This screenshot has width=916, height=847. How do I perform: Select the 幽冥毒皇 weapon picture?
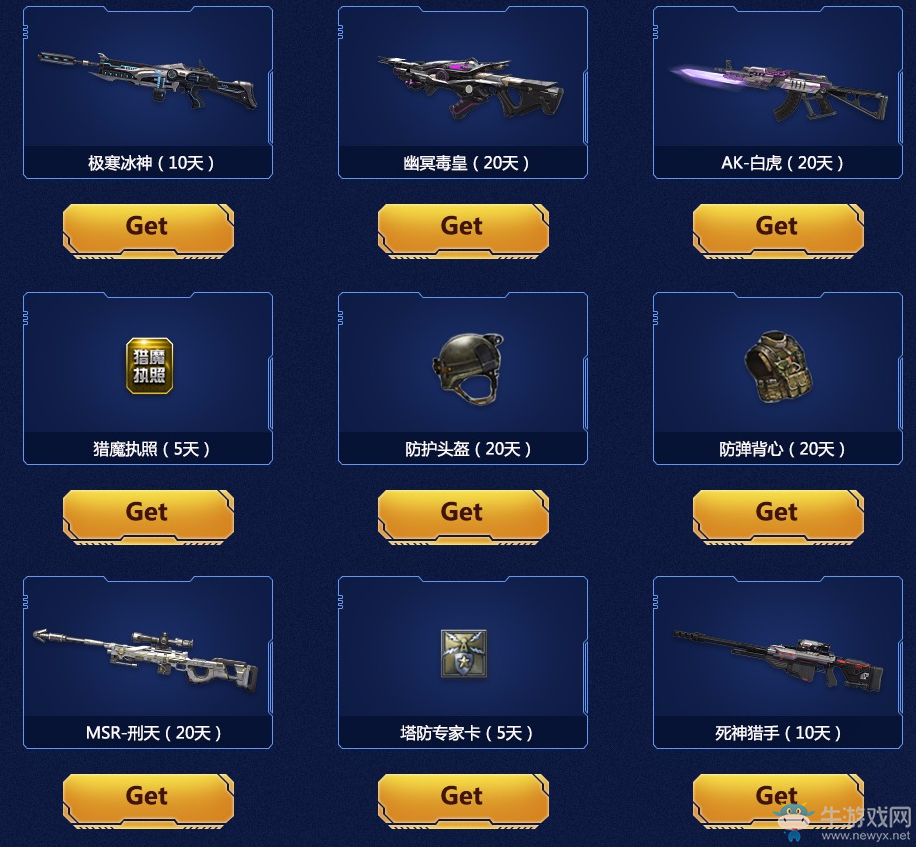tap(470, 88)
